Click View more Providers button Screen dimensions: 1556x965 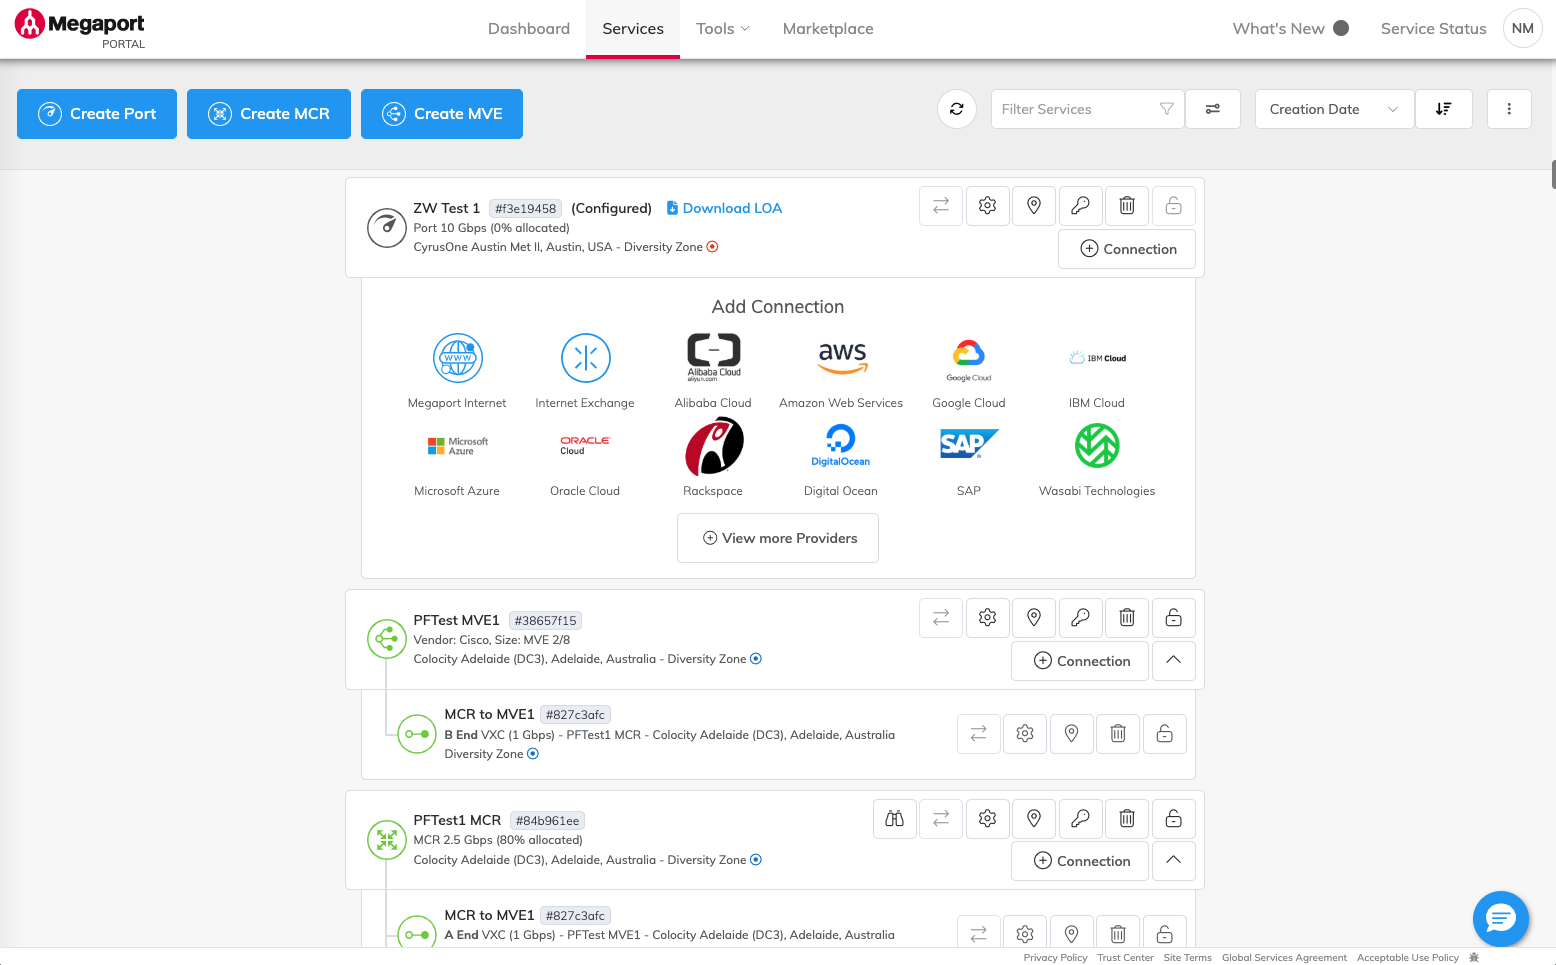tap(778, 538)
